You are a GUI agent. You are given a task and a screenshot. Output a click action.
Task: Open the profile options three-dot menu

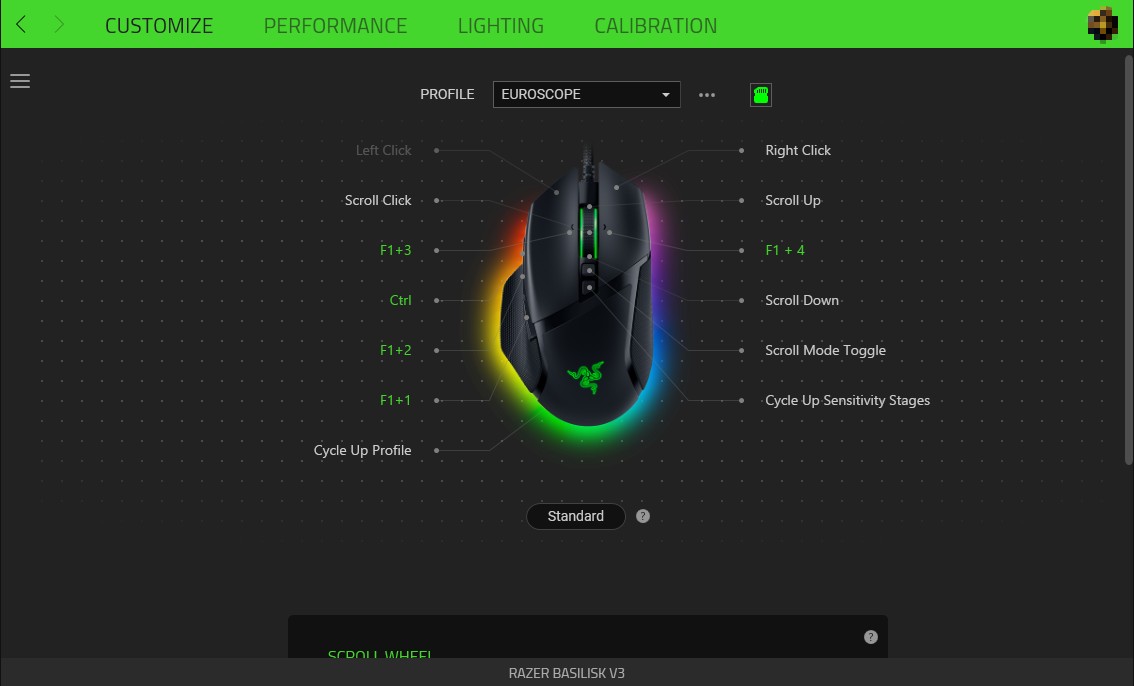[707, 95]
